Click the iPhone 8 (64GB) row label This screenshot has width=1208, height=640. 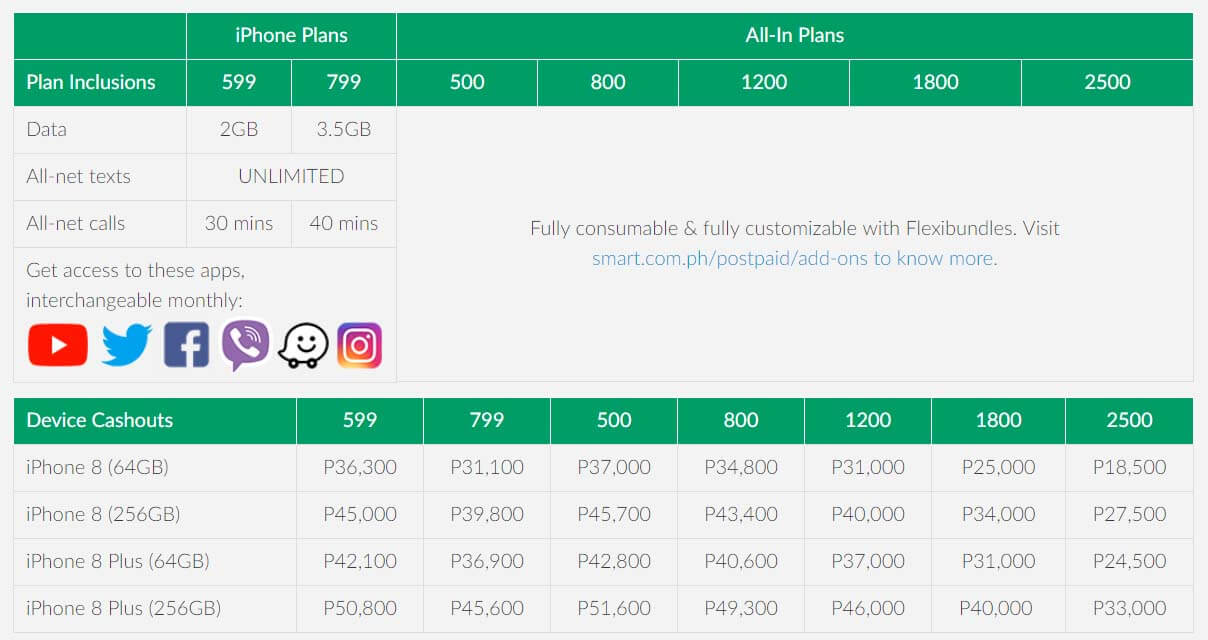click(x=97, y=467)
